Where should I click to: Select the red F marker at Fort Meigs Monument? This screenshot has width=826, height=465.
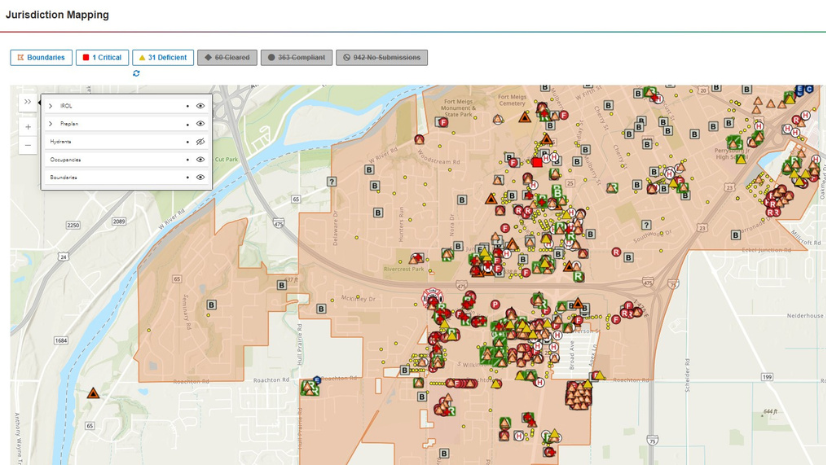coord(444,122)
